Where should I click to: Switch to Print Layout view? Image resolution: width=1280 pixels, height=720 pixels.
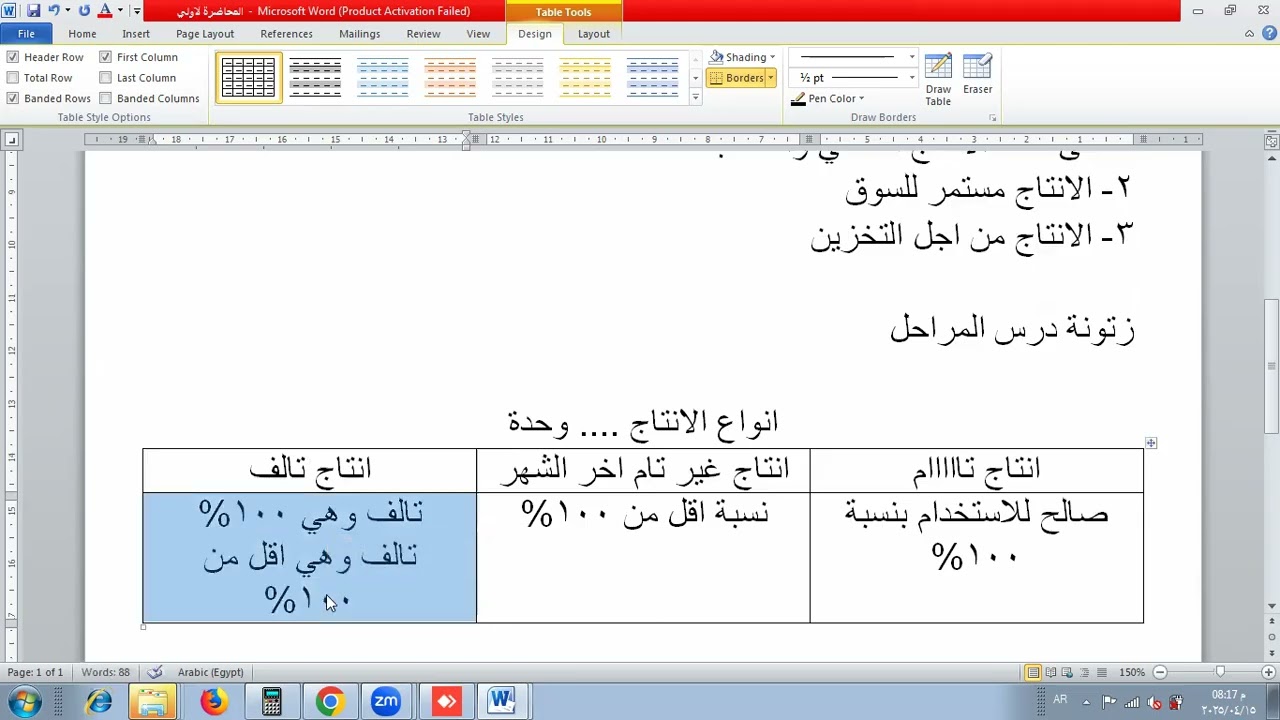tap(1033, 672)
